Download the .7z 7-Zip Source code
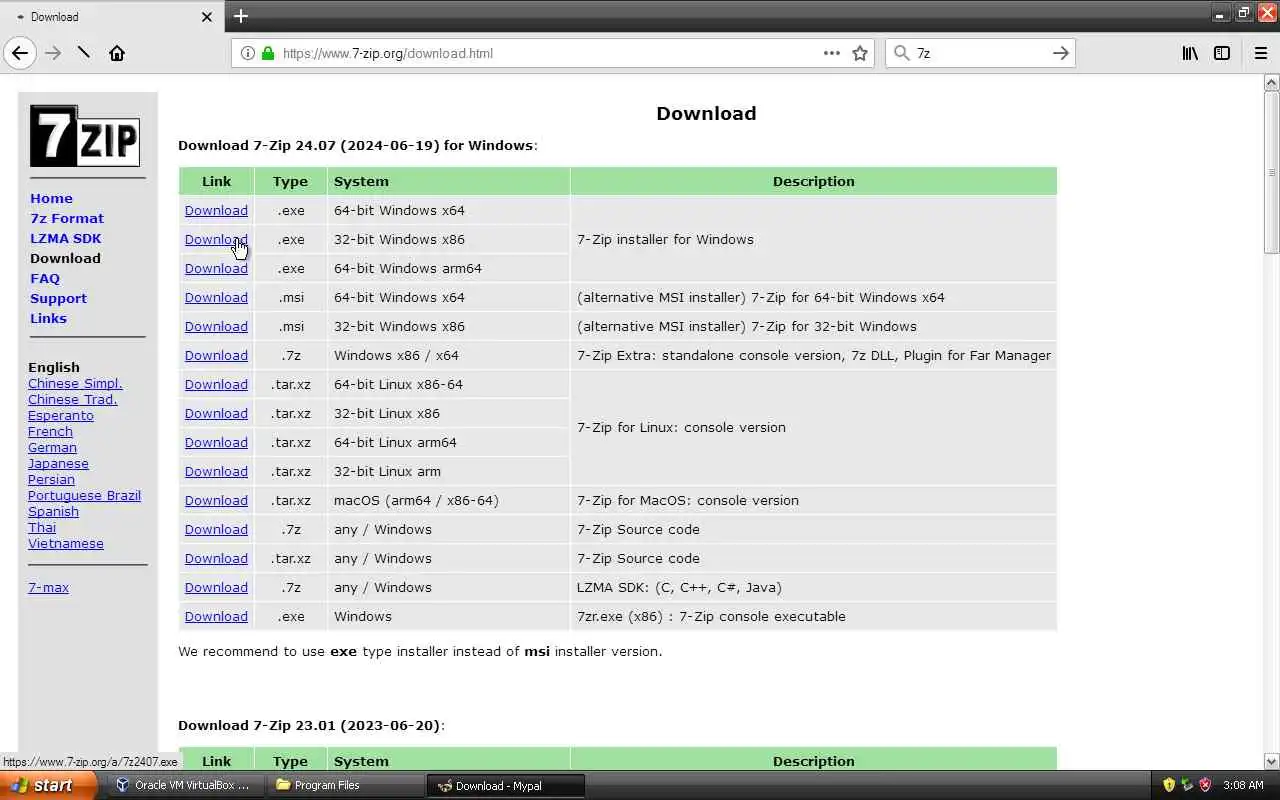Viewport: 1280px width, 800px height. pos(216,529)
